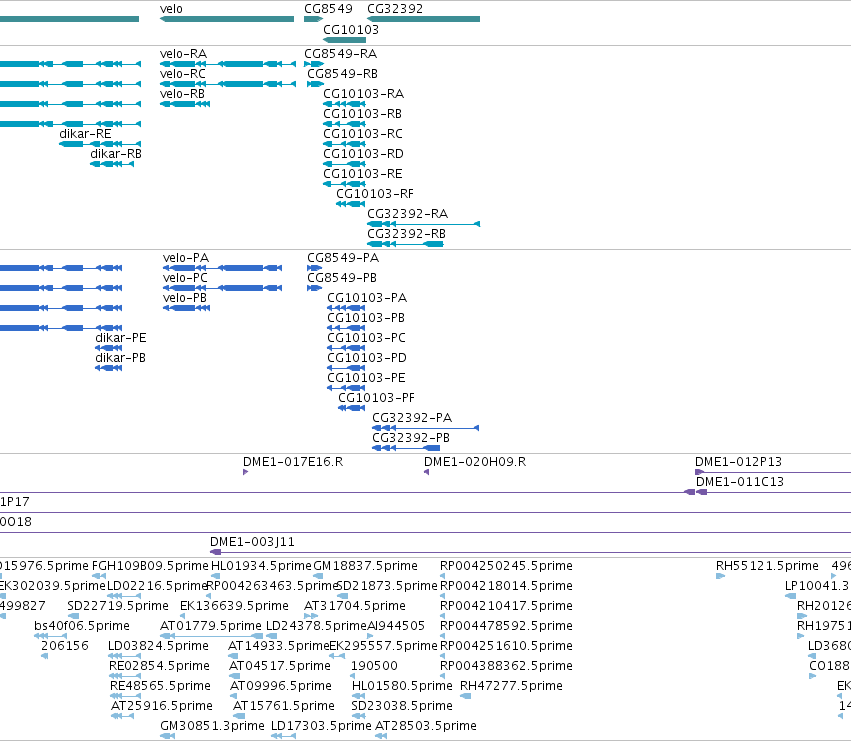Viewport: 851px width, 741px height.
Task: Click protein velo-PB label
Action: click(x=185, y=298)
